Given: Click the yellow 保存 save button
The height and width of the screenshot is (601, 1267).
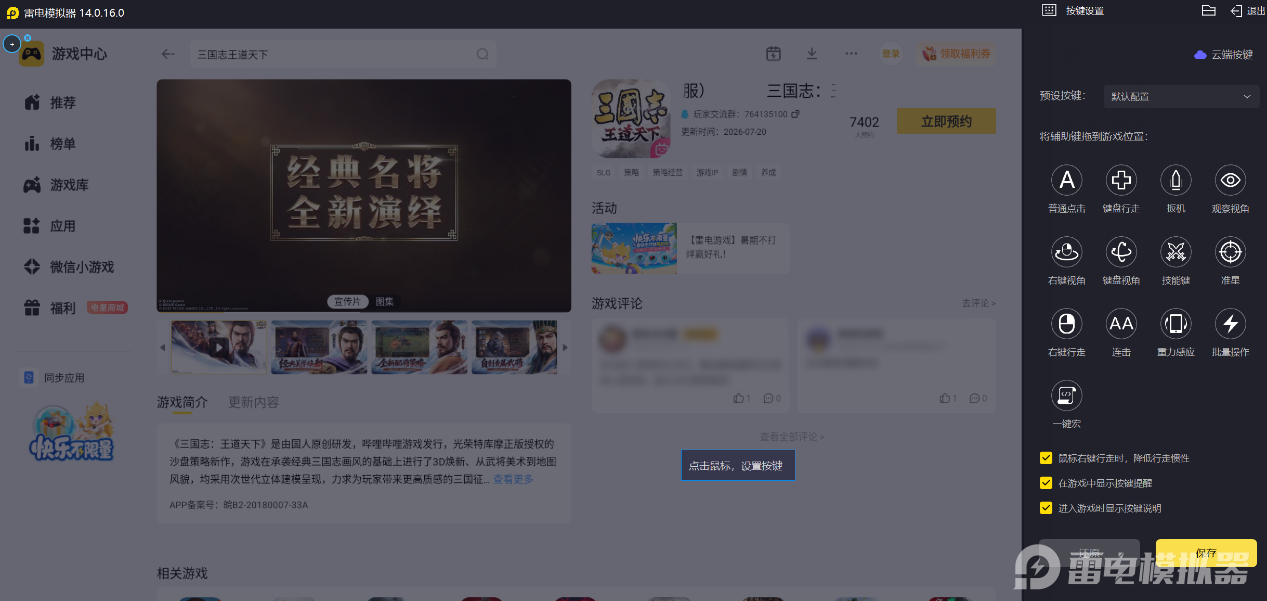Looking at the screenshot, I should [1206, 553].
